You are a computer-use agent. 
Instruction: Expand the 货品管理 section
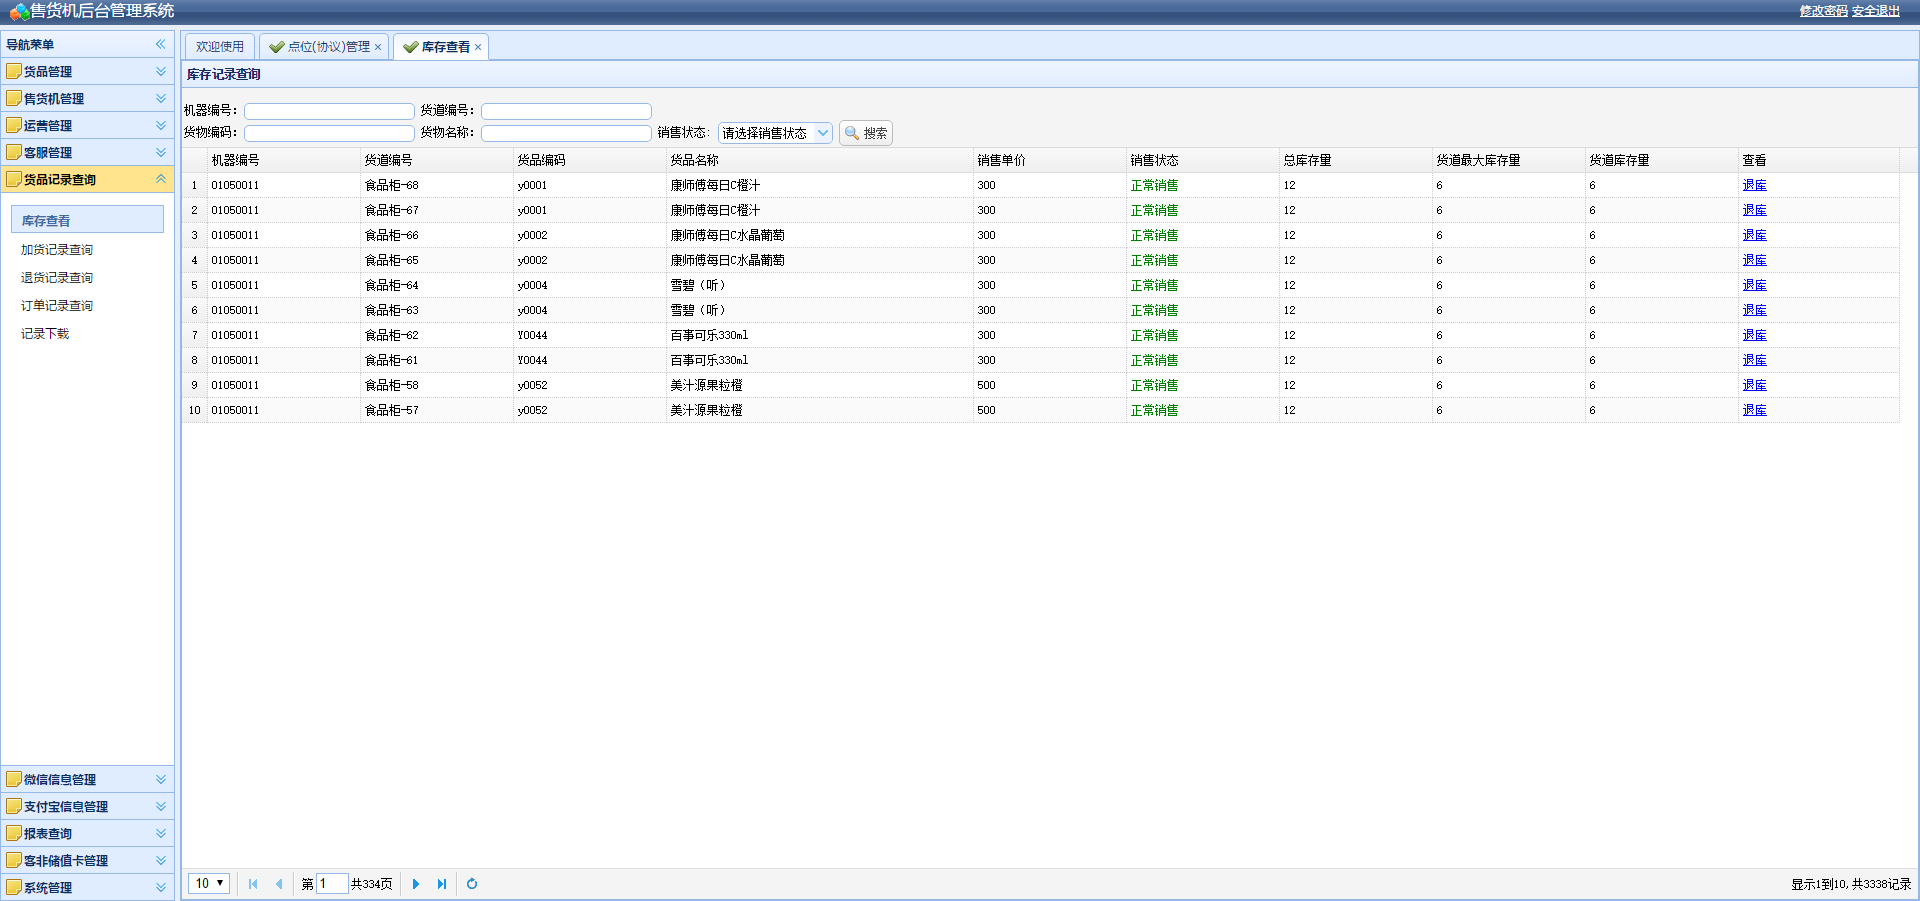point(160,71)
